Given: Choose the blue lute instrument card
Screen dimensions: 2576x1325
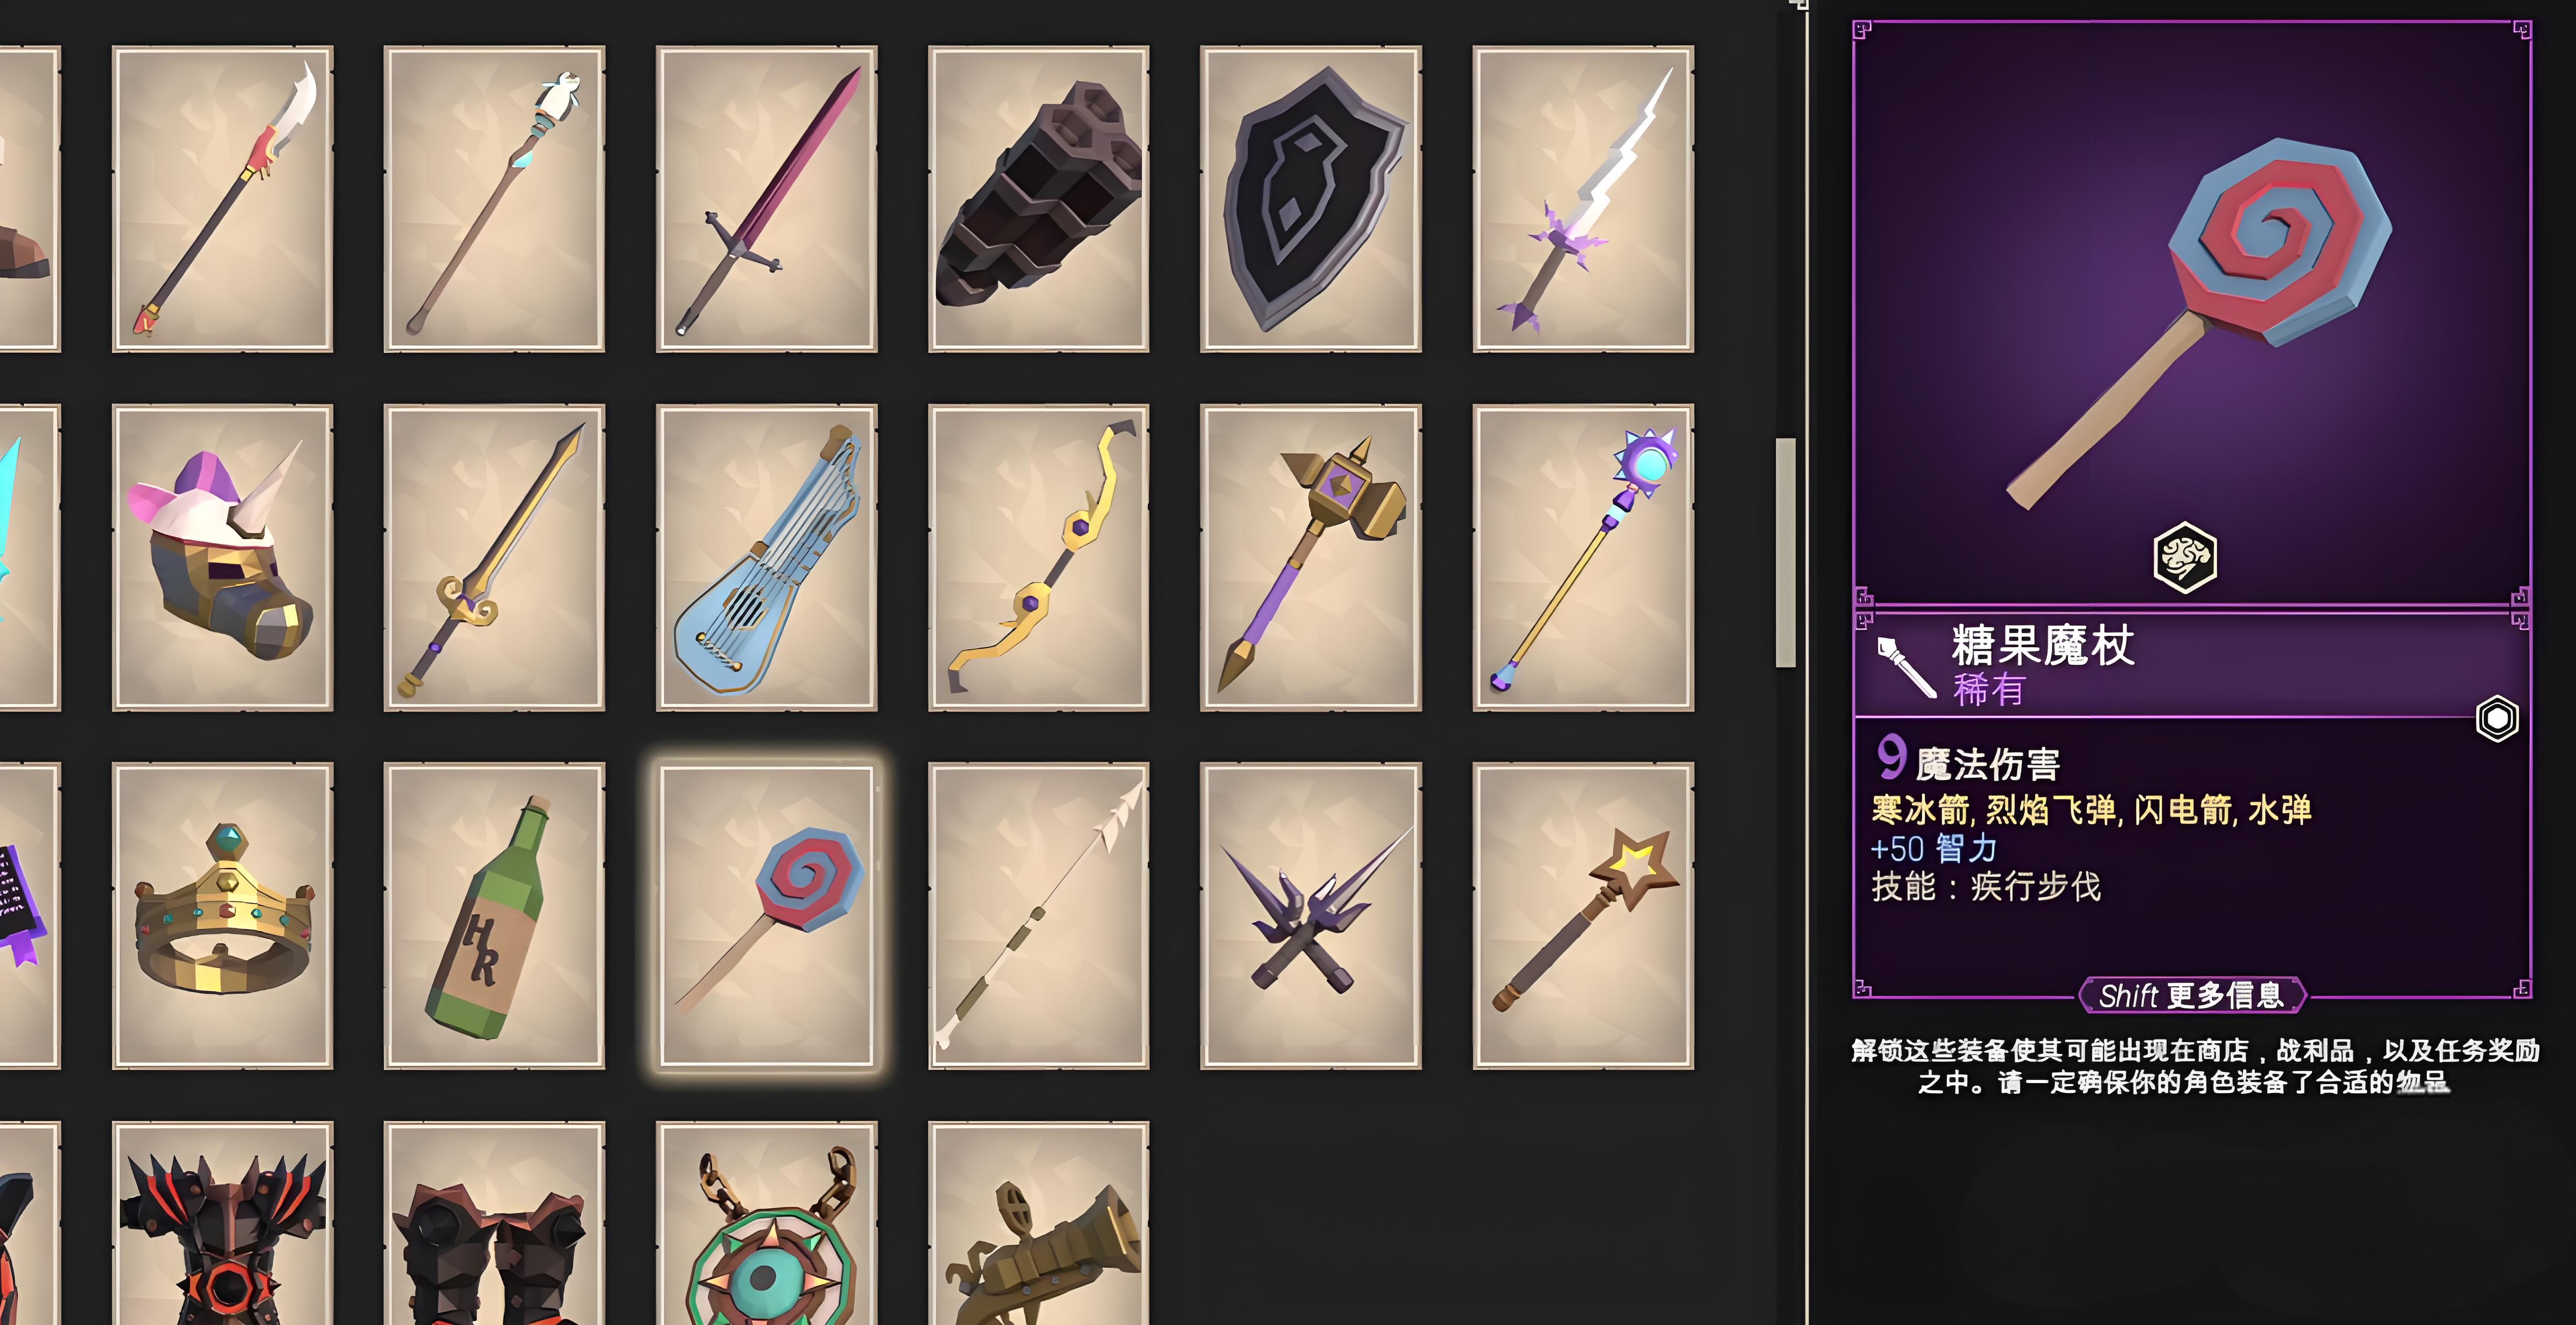Looking at the screenshot, I should (x=766, y=558).
